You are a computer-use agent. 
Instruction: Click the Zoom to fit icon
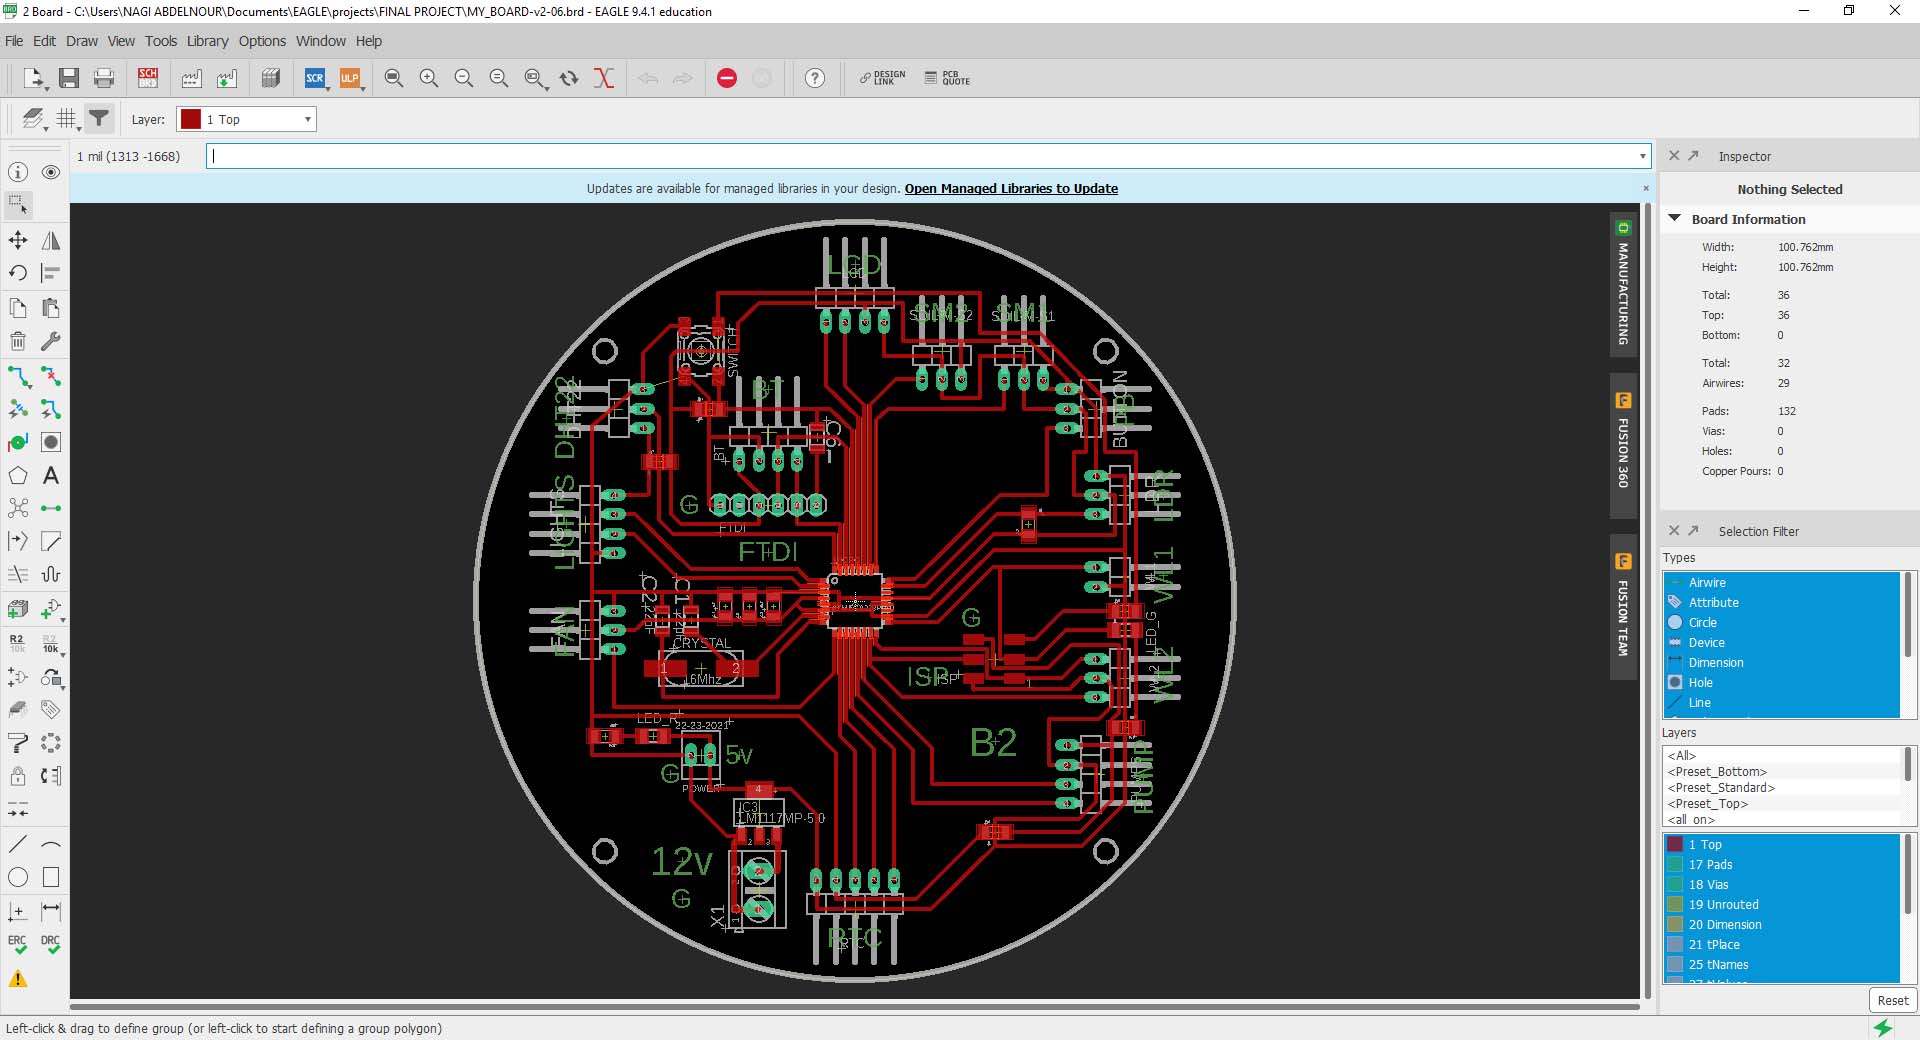[x=394, y=78]
